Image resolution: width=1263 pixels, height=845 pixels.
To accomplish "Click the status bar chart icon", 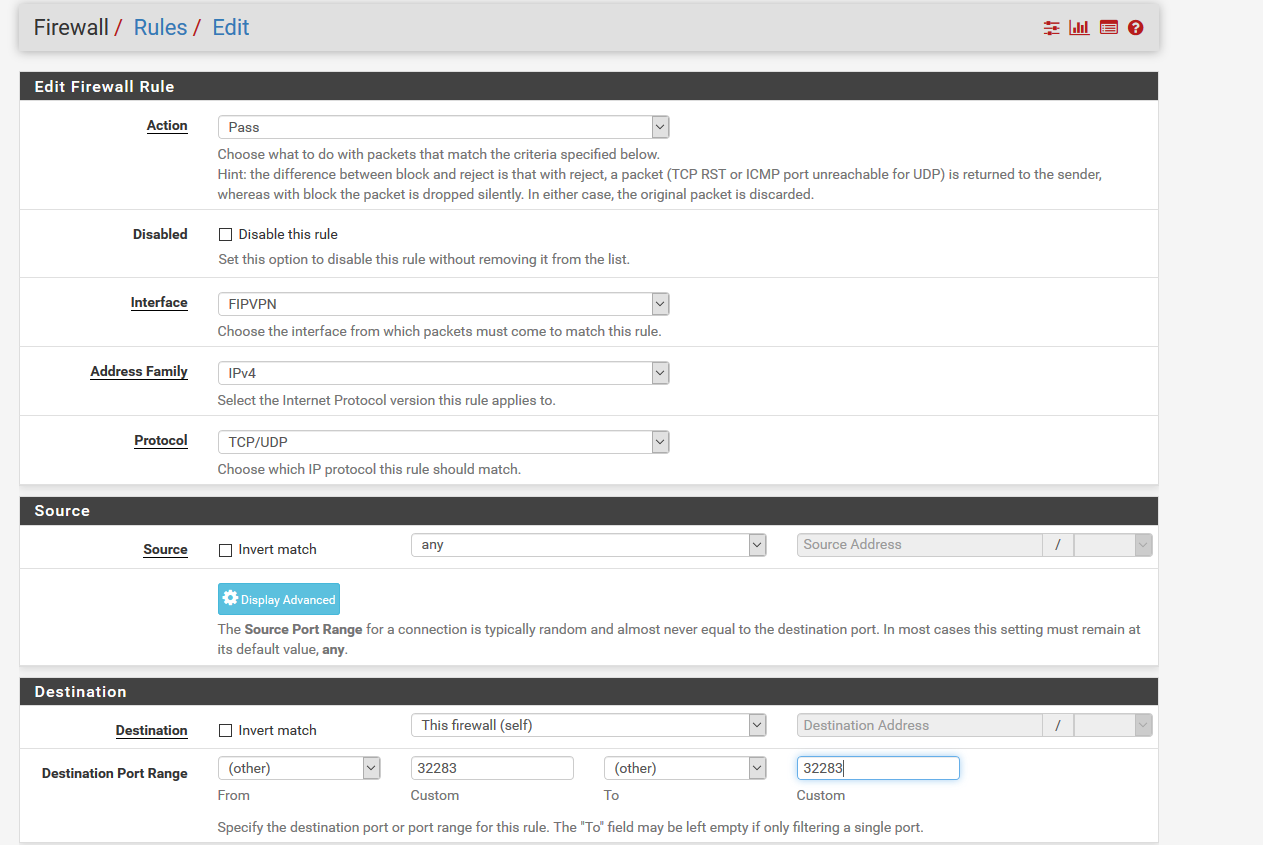I will tap(1079, 28).
